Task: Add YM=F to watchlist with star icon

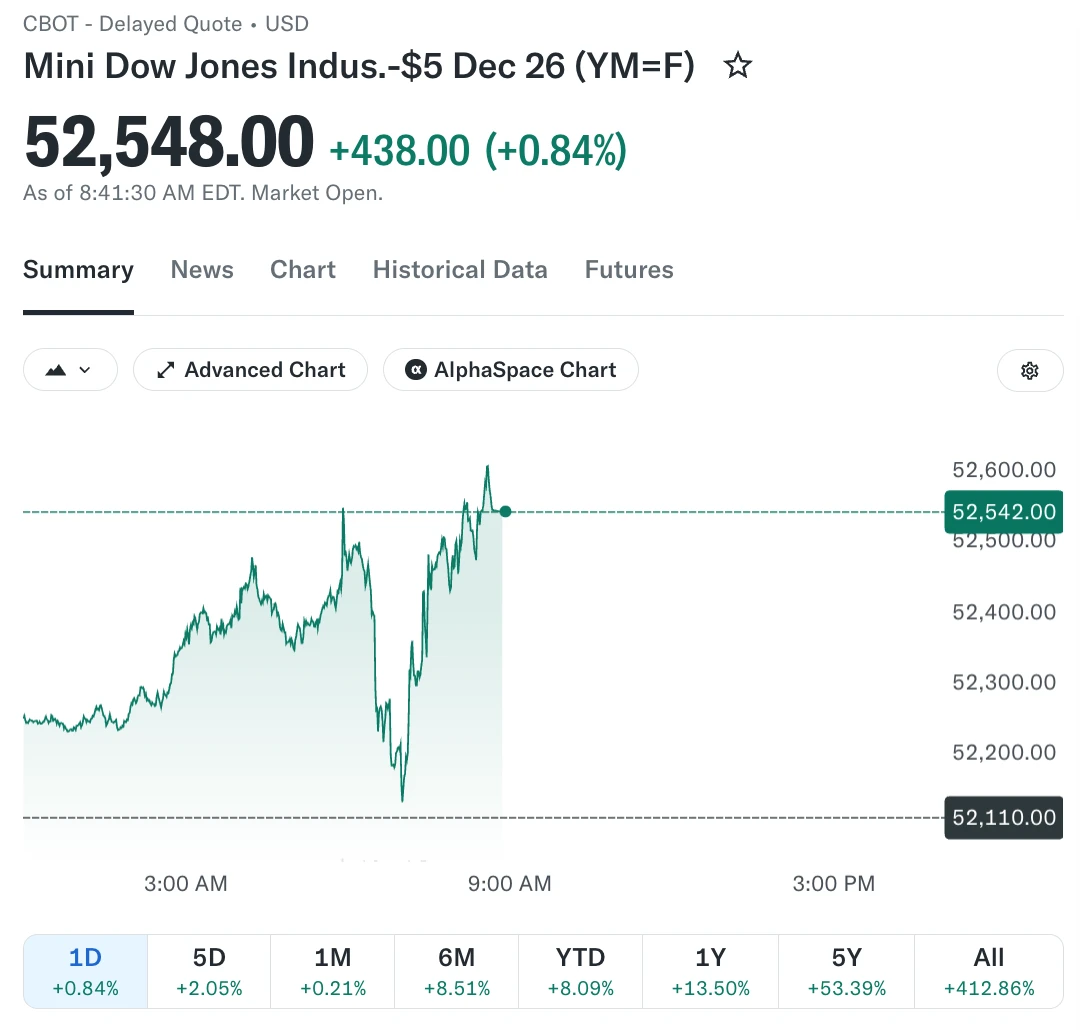Action: (738, 66)
